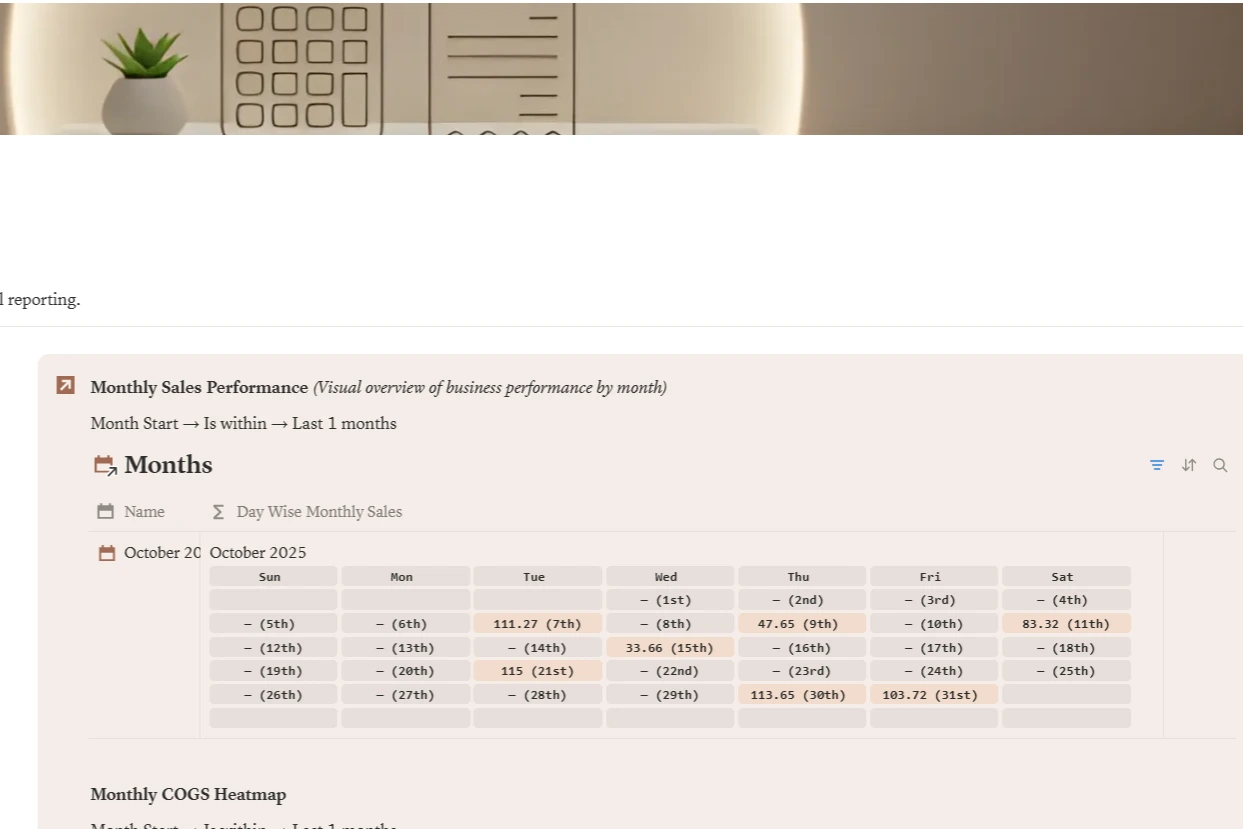The height and width of the screenshot is (829, 1243).
Task: Open search in Months database
Action: (1220, 465)
